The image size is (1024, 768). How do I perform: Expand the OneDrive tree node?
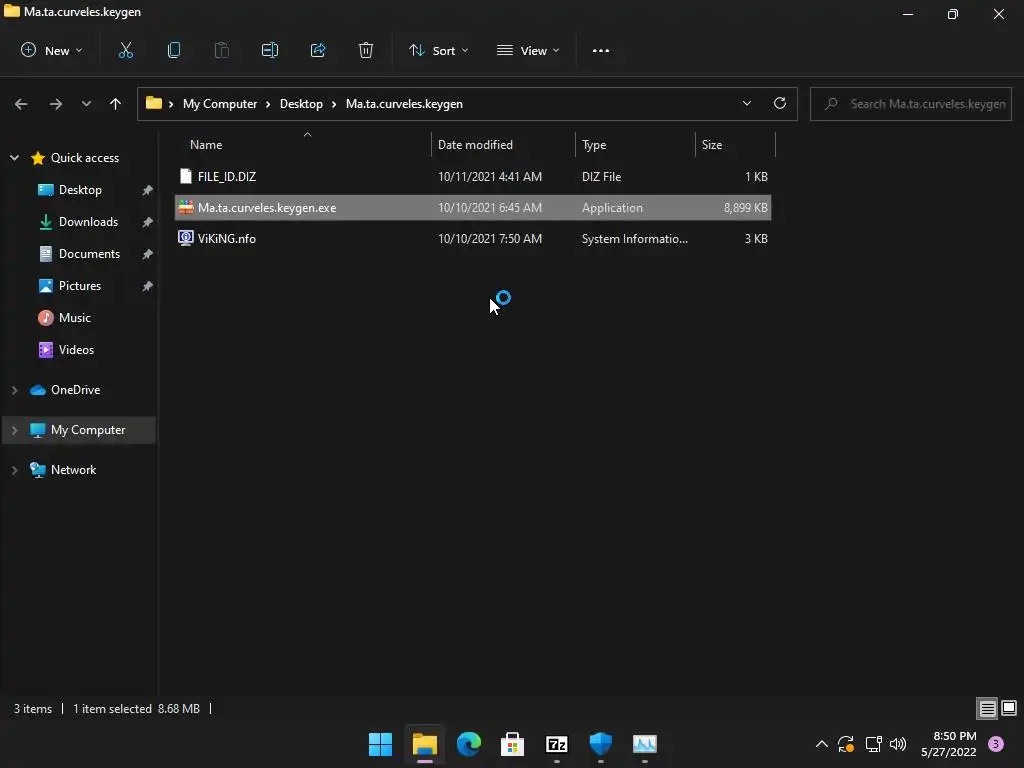pos(14,390)
